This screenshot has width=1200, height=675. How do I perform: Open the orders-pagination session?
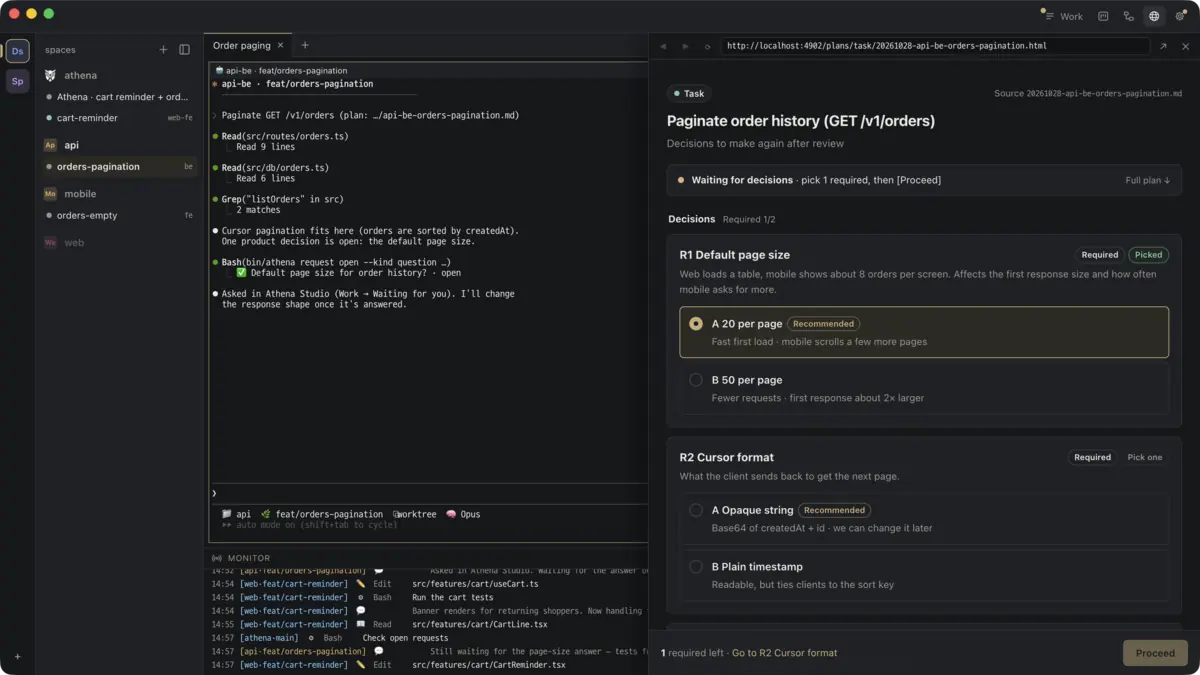point(119,167)
